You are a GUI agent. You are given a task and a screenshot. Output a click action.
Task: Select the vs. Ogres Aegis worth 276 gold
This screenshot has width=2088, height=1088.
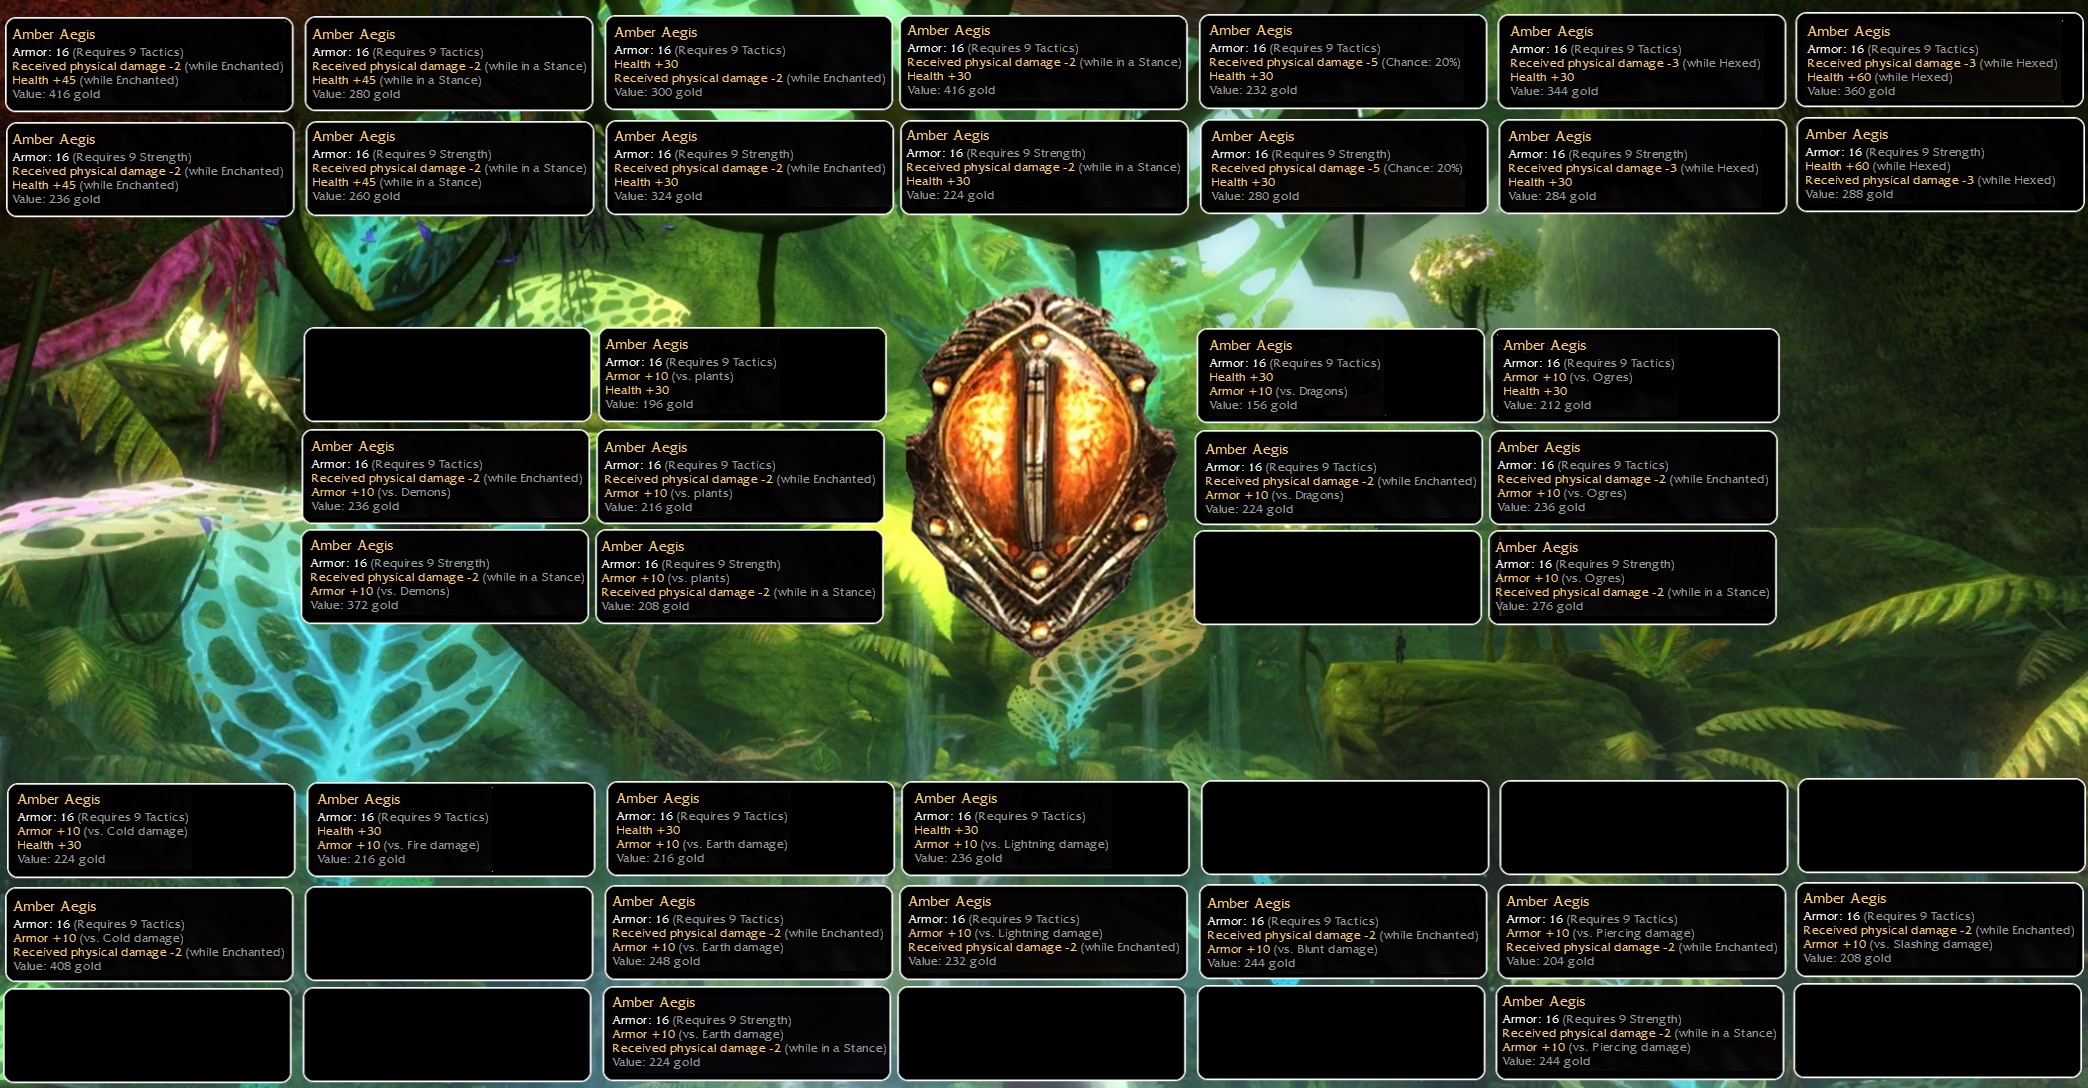click(1632, 578)
